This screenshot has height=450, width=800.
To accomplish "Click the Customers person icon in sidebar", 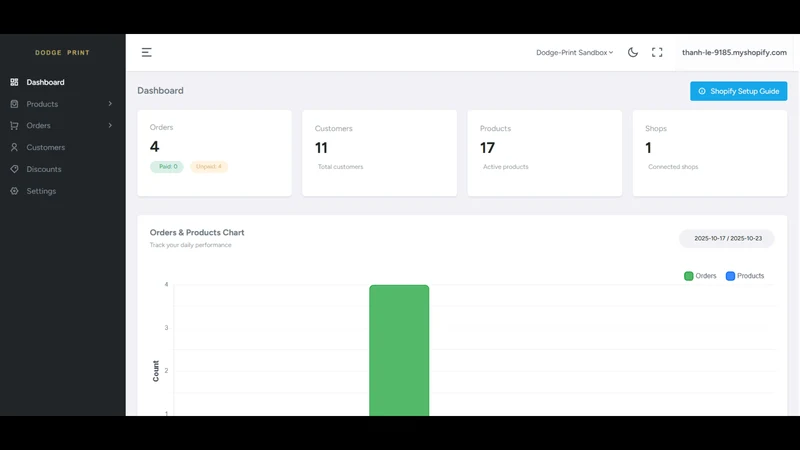I will [x=14, y=147].
